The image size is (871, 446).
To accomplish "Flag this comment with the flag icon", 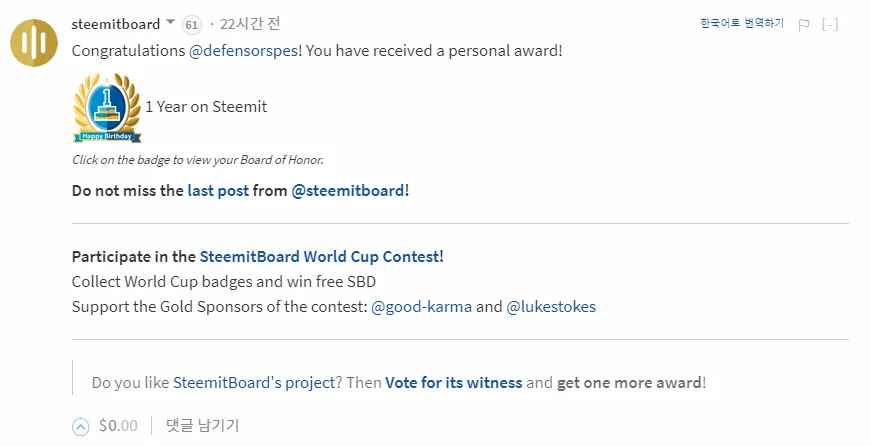I will click(803, 24).
